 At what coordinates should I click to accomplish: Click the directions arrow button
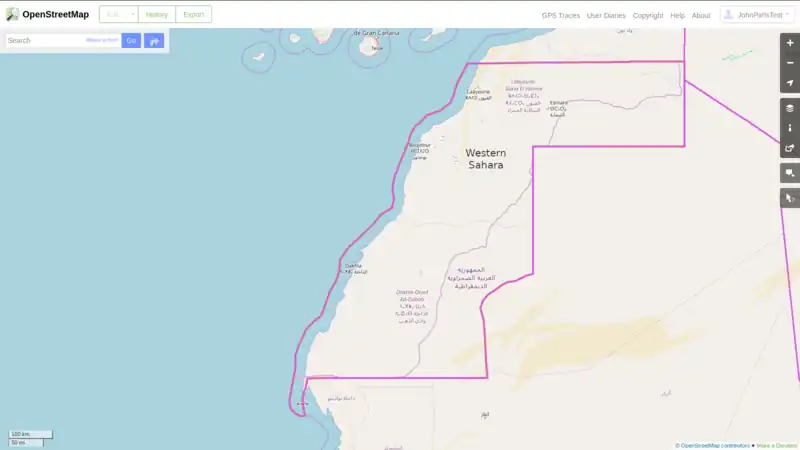tap(154, 41)
